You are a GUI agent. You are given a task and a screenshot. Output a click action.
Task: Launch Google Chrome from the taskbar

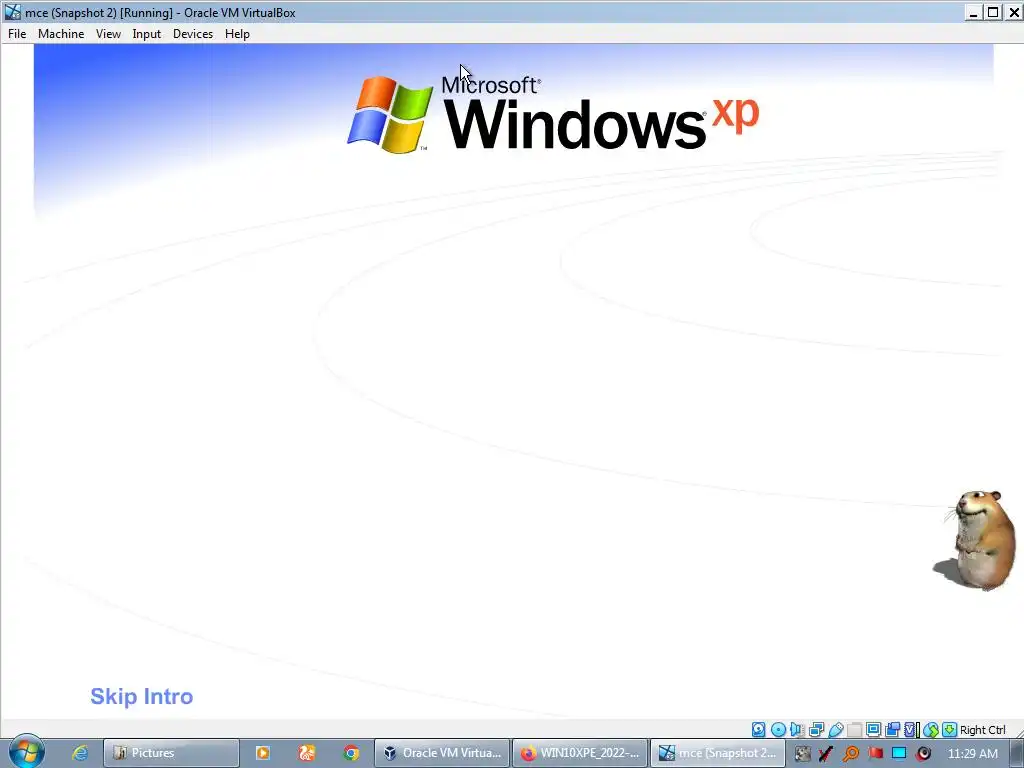[351, 753]
